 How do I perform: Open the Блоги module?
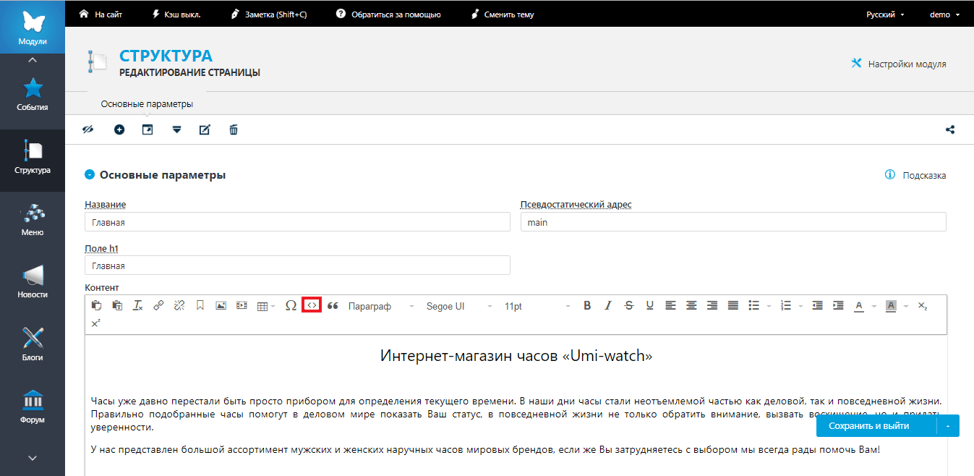tap(32, 345)
